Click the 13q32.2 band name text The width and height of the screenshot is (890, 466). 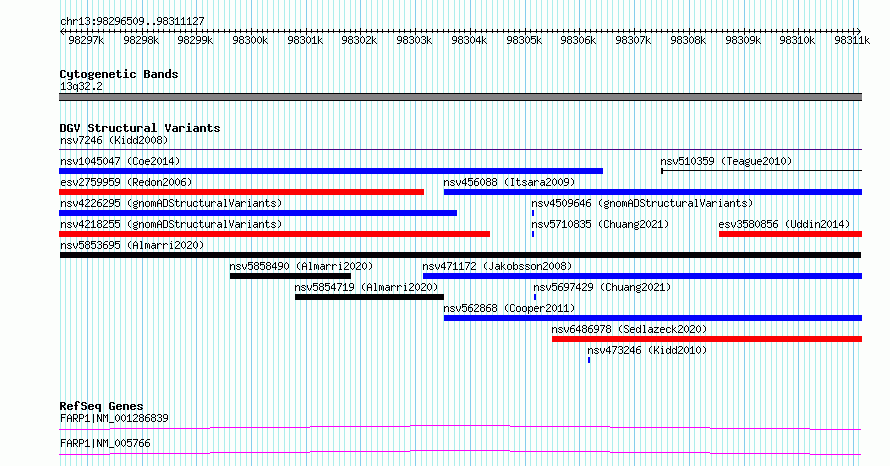pos(81,86)
